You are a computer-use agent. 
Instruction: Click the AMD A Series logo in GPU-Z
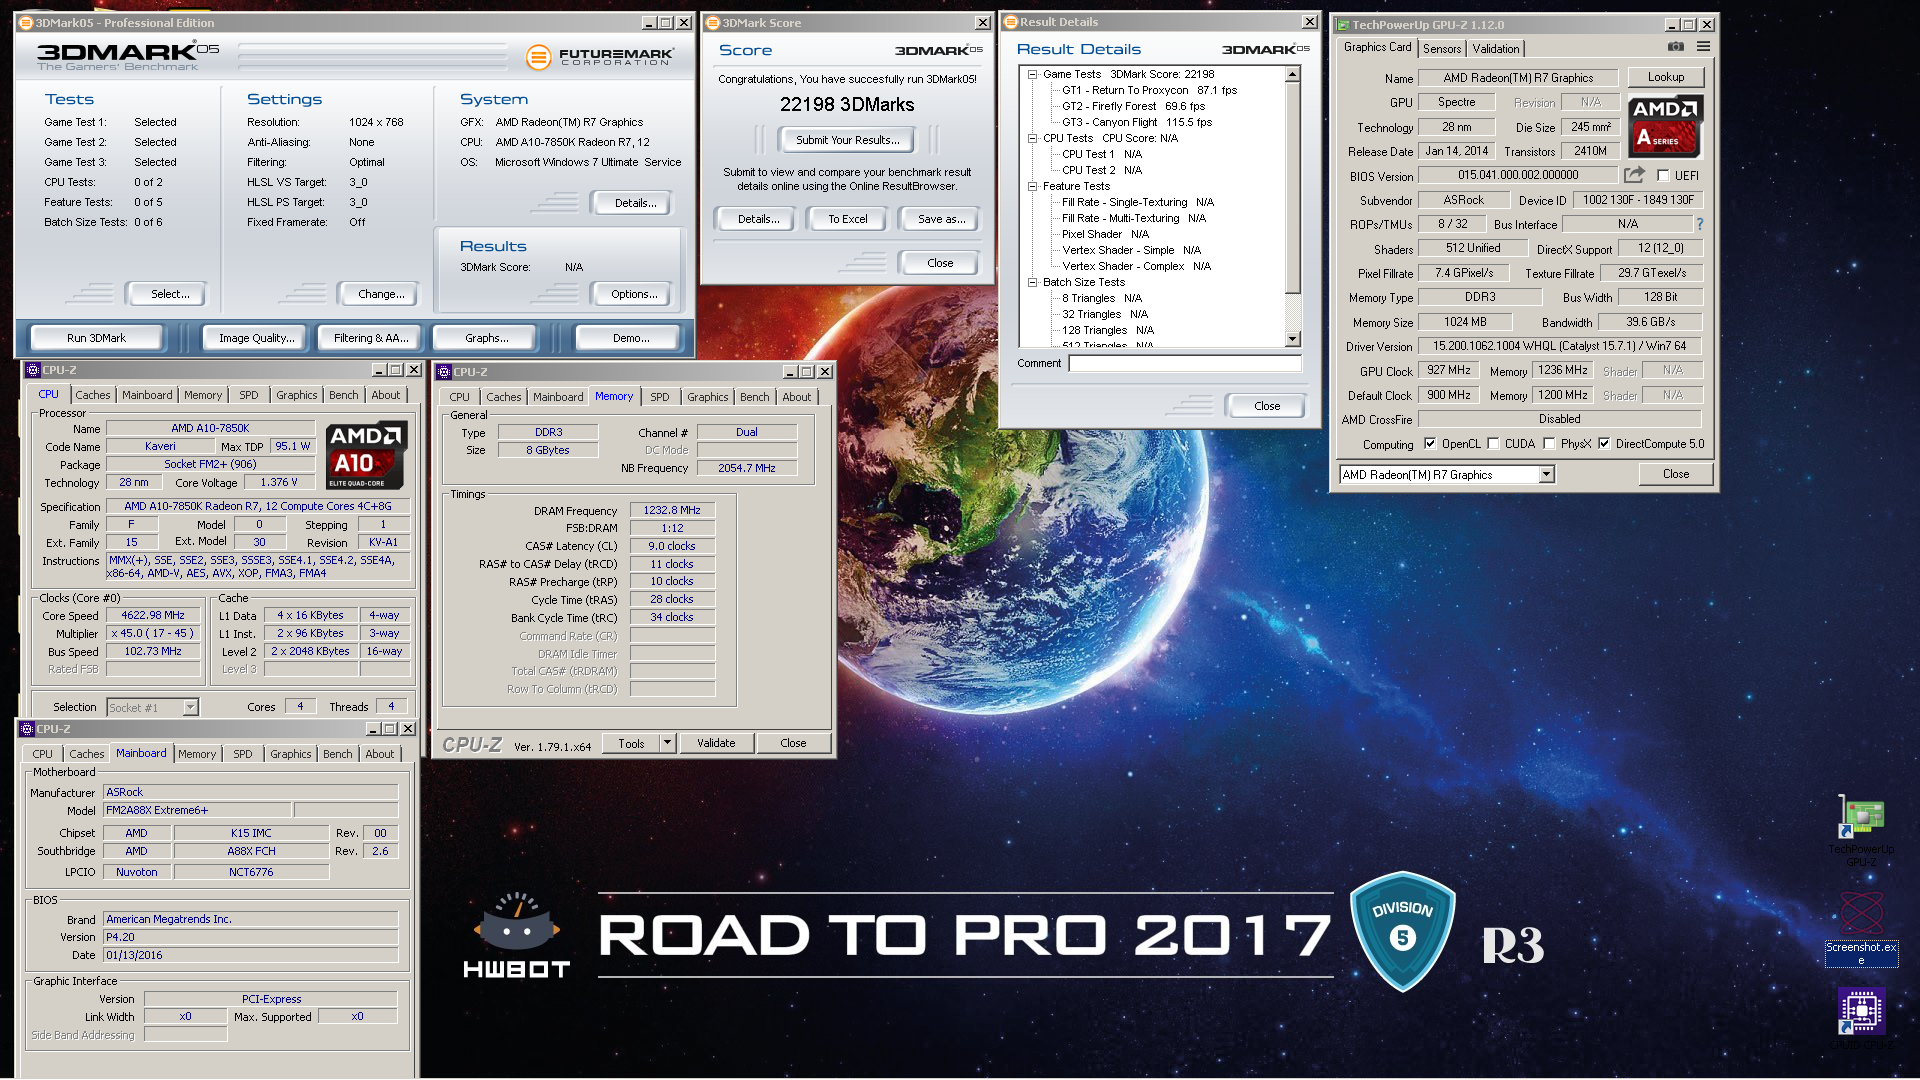[1663, 127]
